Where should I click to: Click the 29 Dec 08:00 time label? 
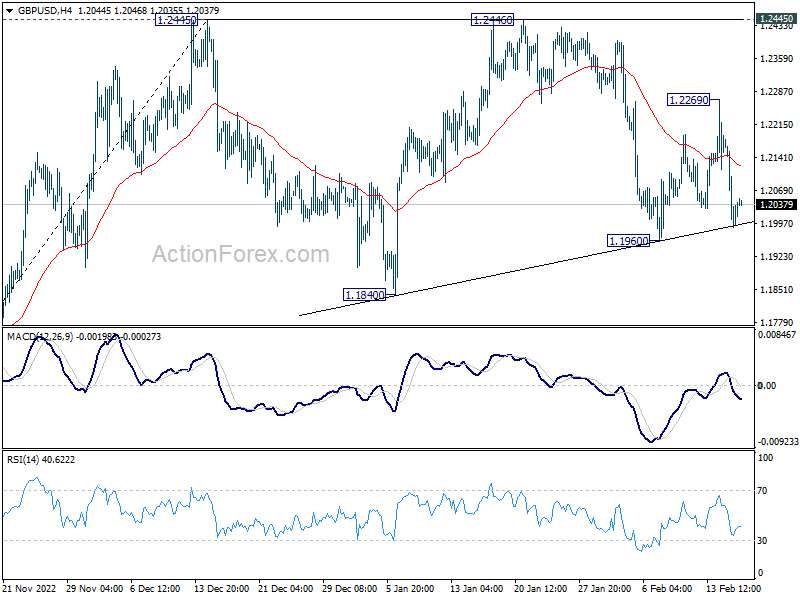click(349, 588)
